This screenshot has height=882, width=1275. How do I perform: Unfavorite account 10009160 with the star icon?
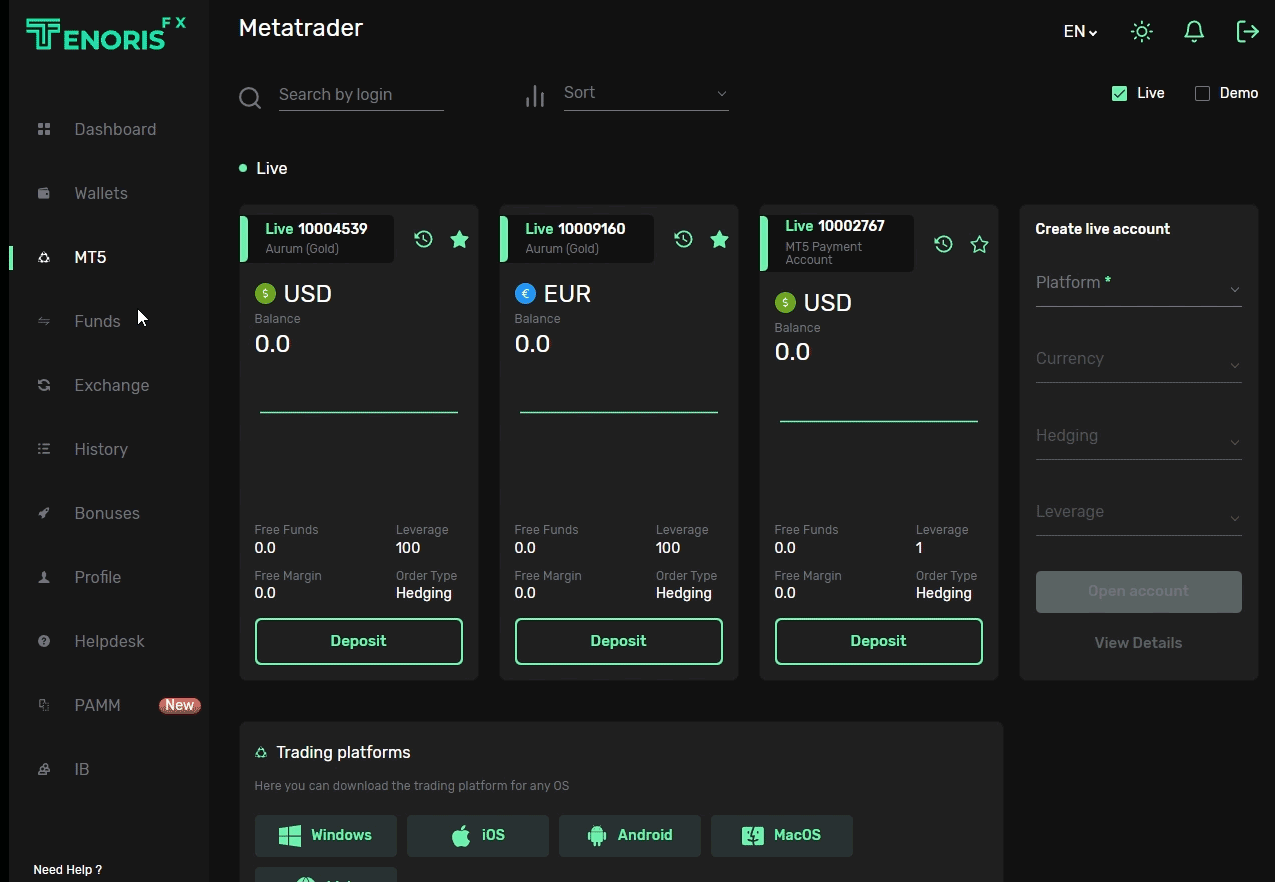[x=719, y=239]
